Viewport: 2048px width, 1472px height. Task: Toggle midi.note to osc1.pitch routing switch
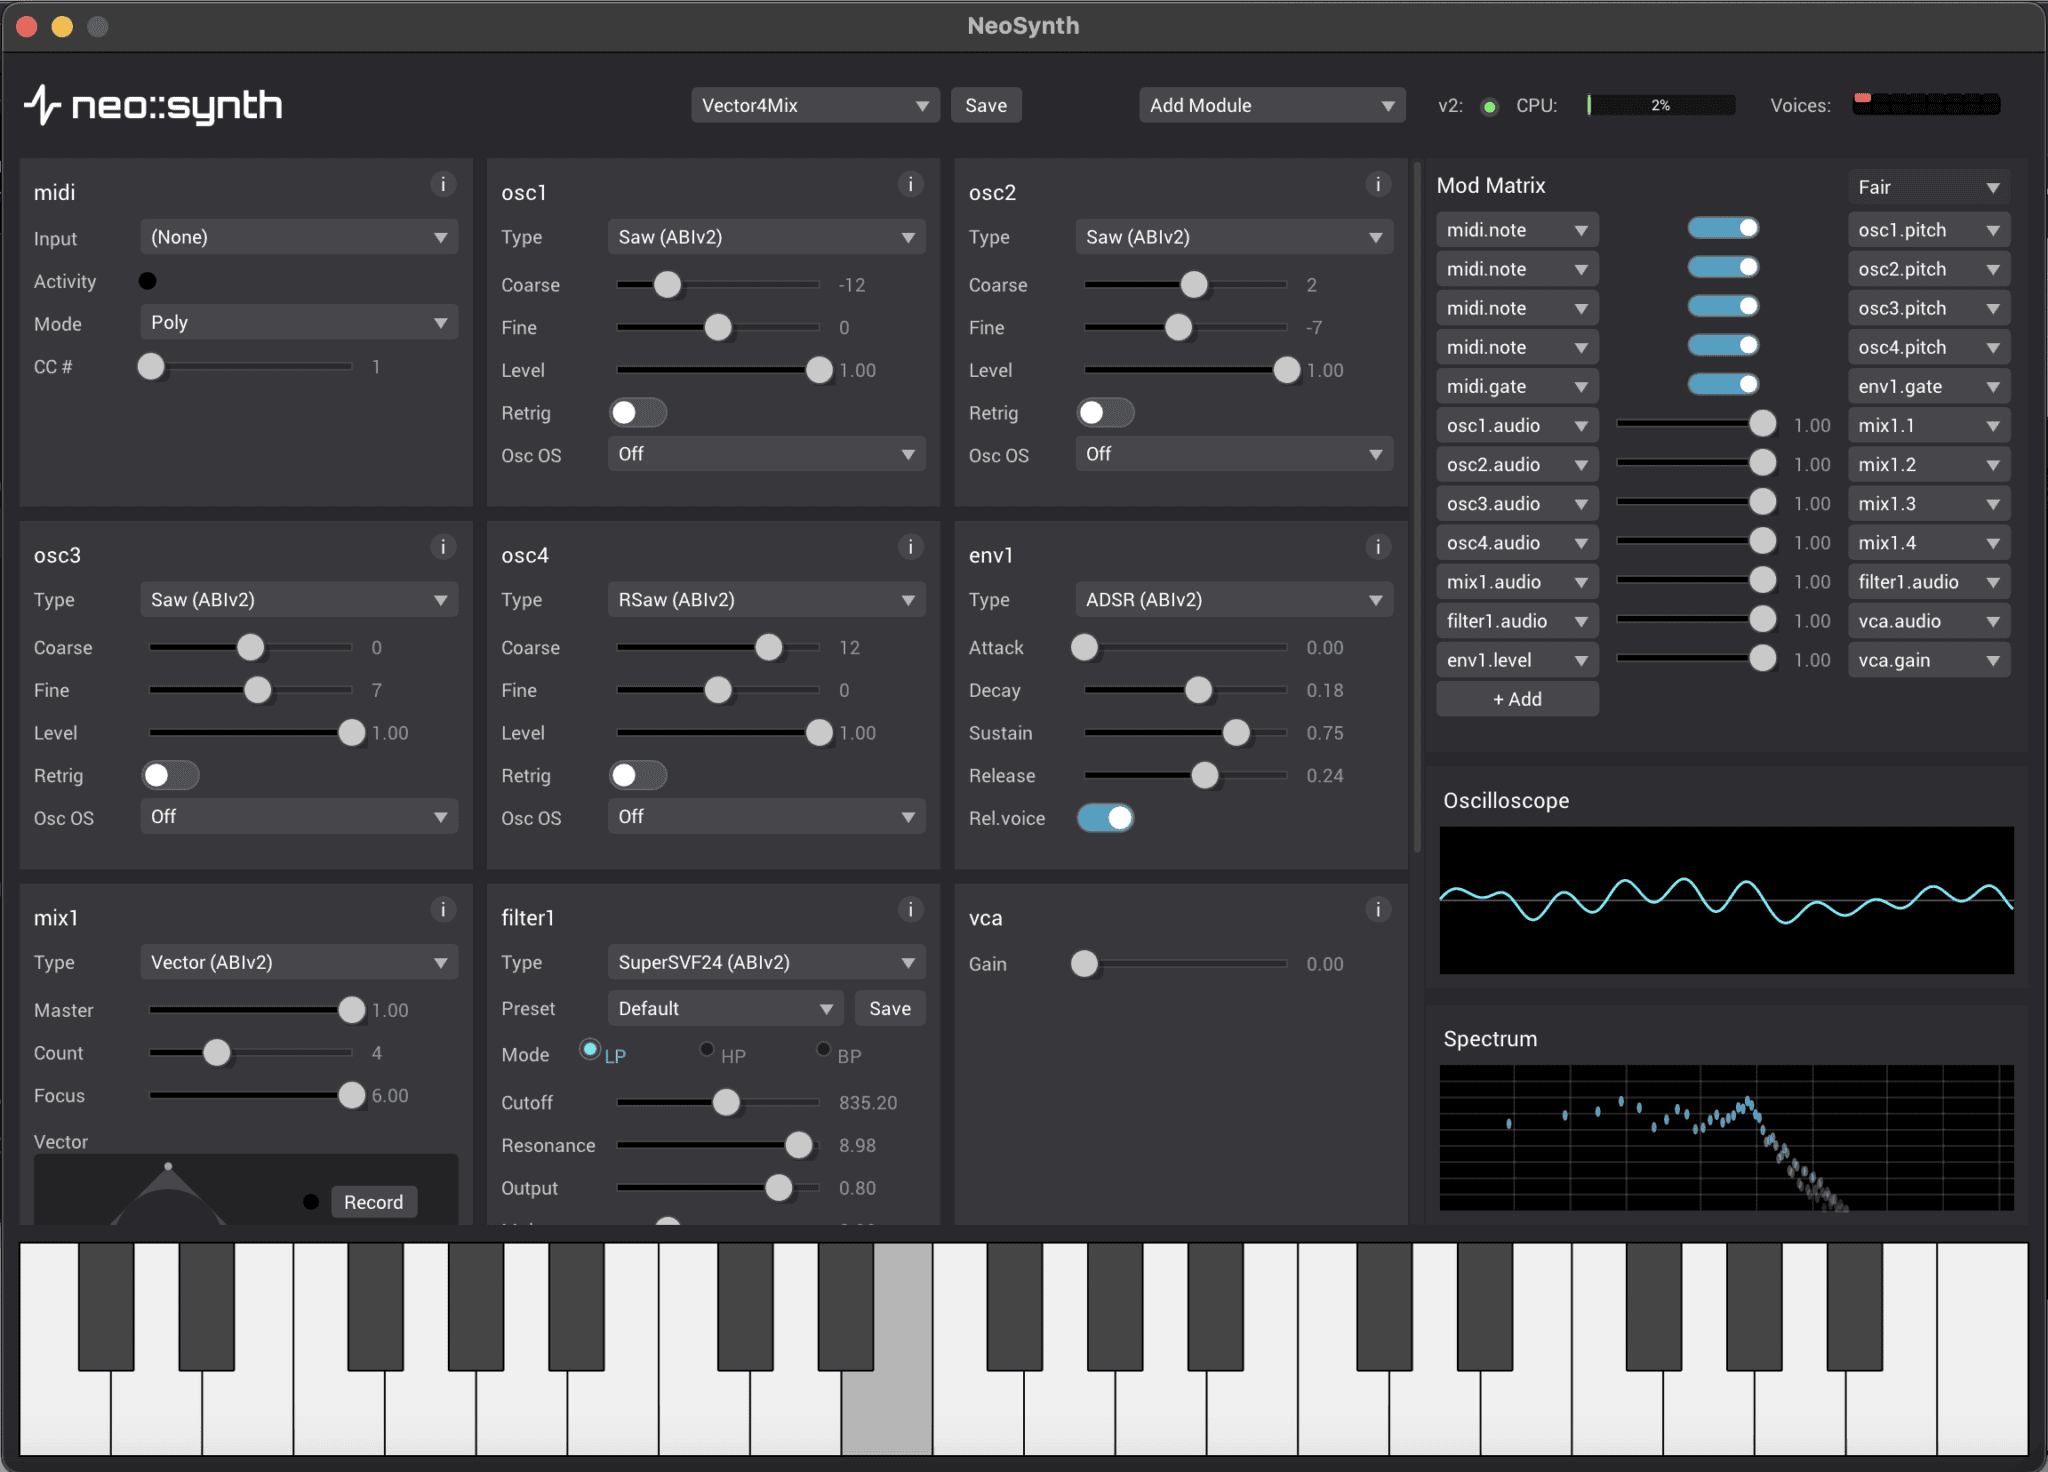1723,229
